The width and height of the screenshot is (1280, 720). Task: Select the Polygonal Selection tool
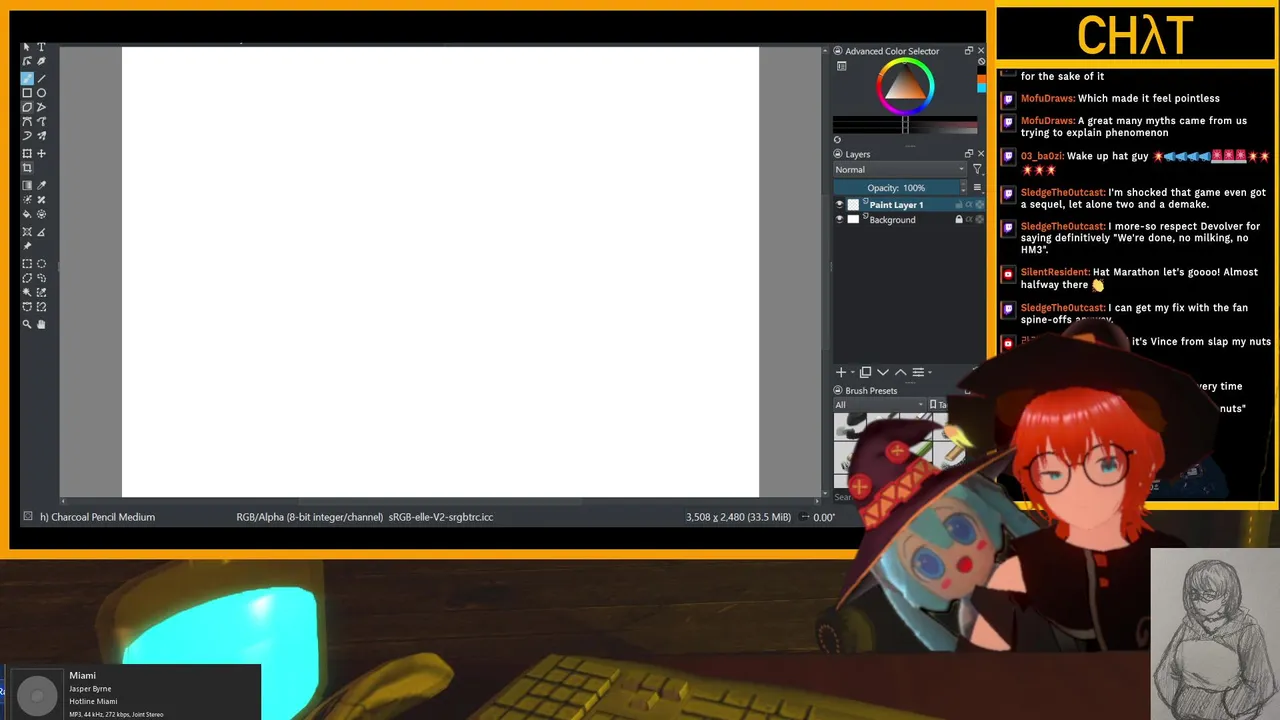tap(27, 278)
